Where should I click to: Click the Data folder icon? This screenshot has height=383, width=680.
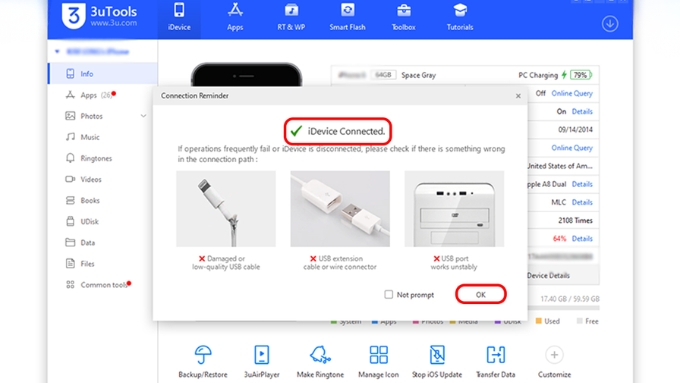pyautogui.click(x=70, y=242)
